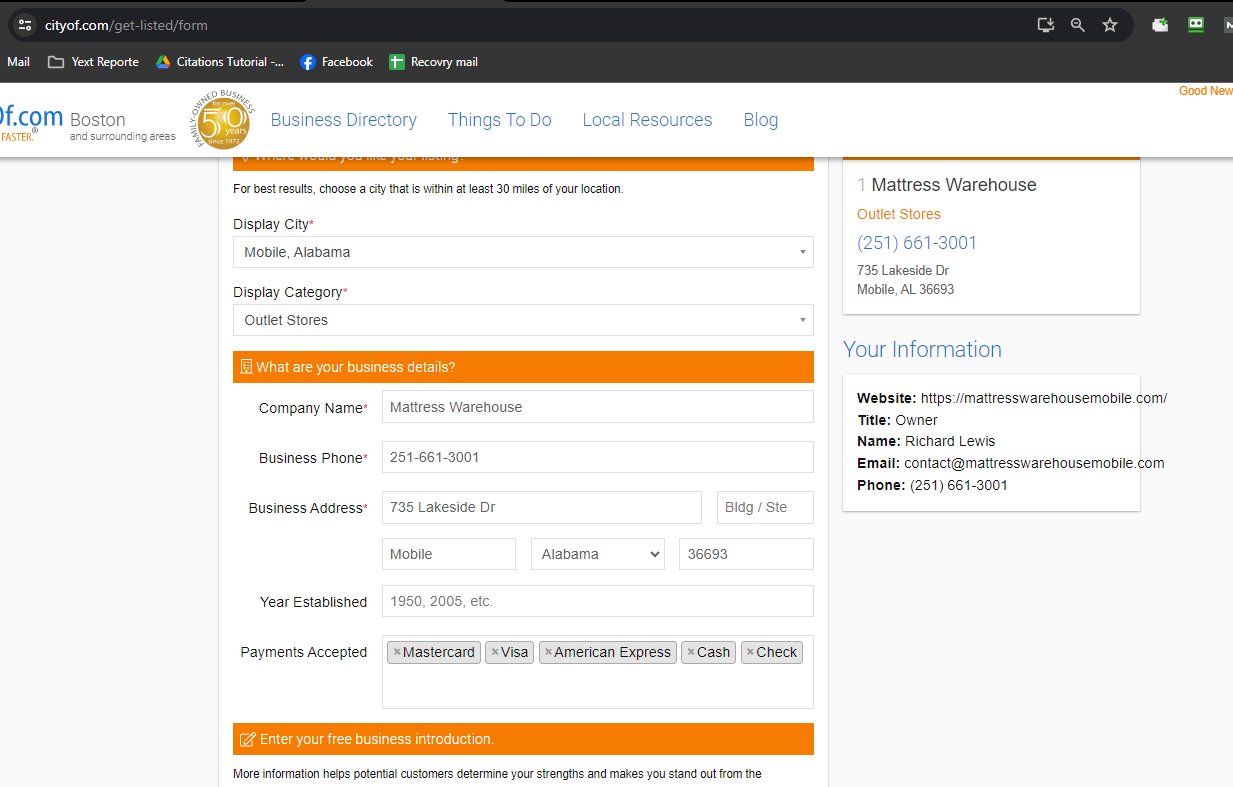Open the Display City dropdown
1233x787 pixels.
pyautogui.click(x=523, y=252)
